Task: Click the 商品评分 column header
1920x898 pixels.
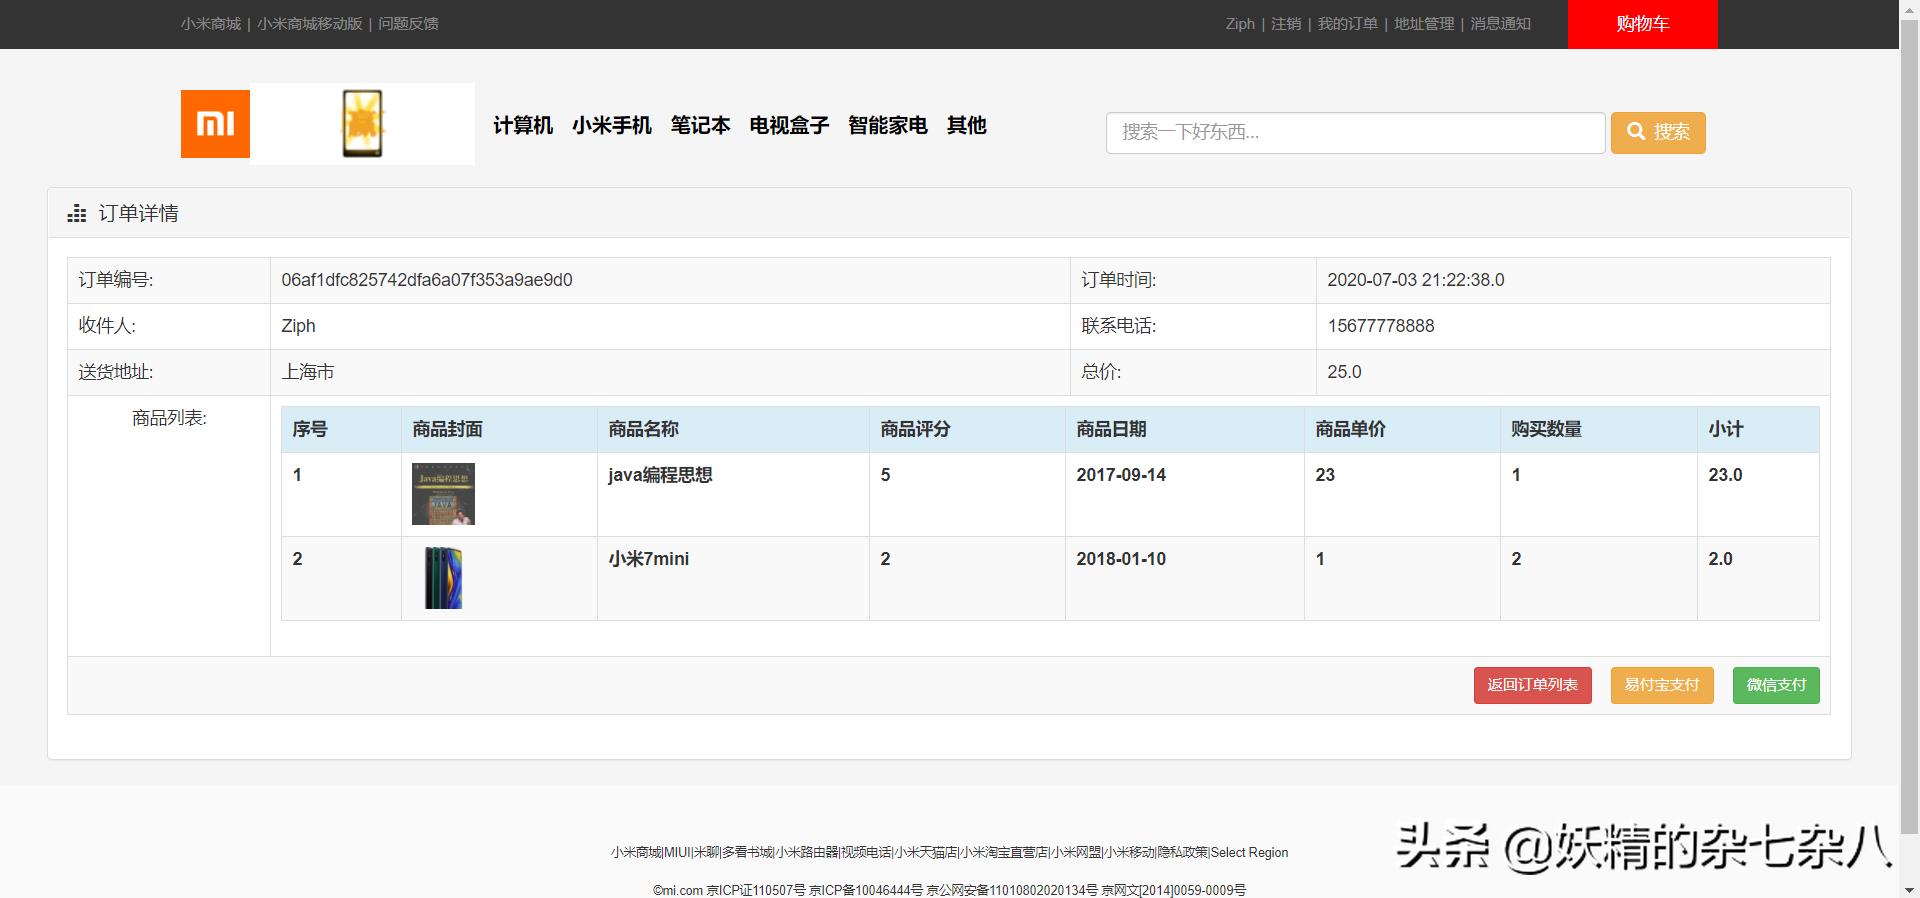Action: click(x=915, y=429)
